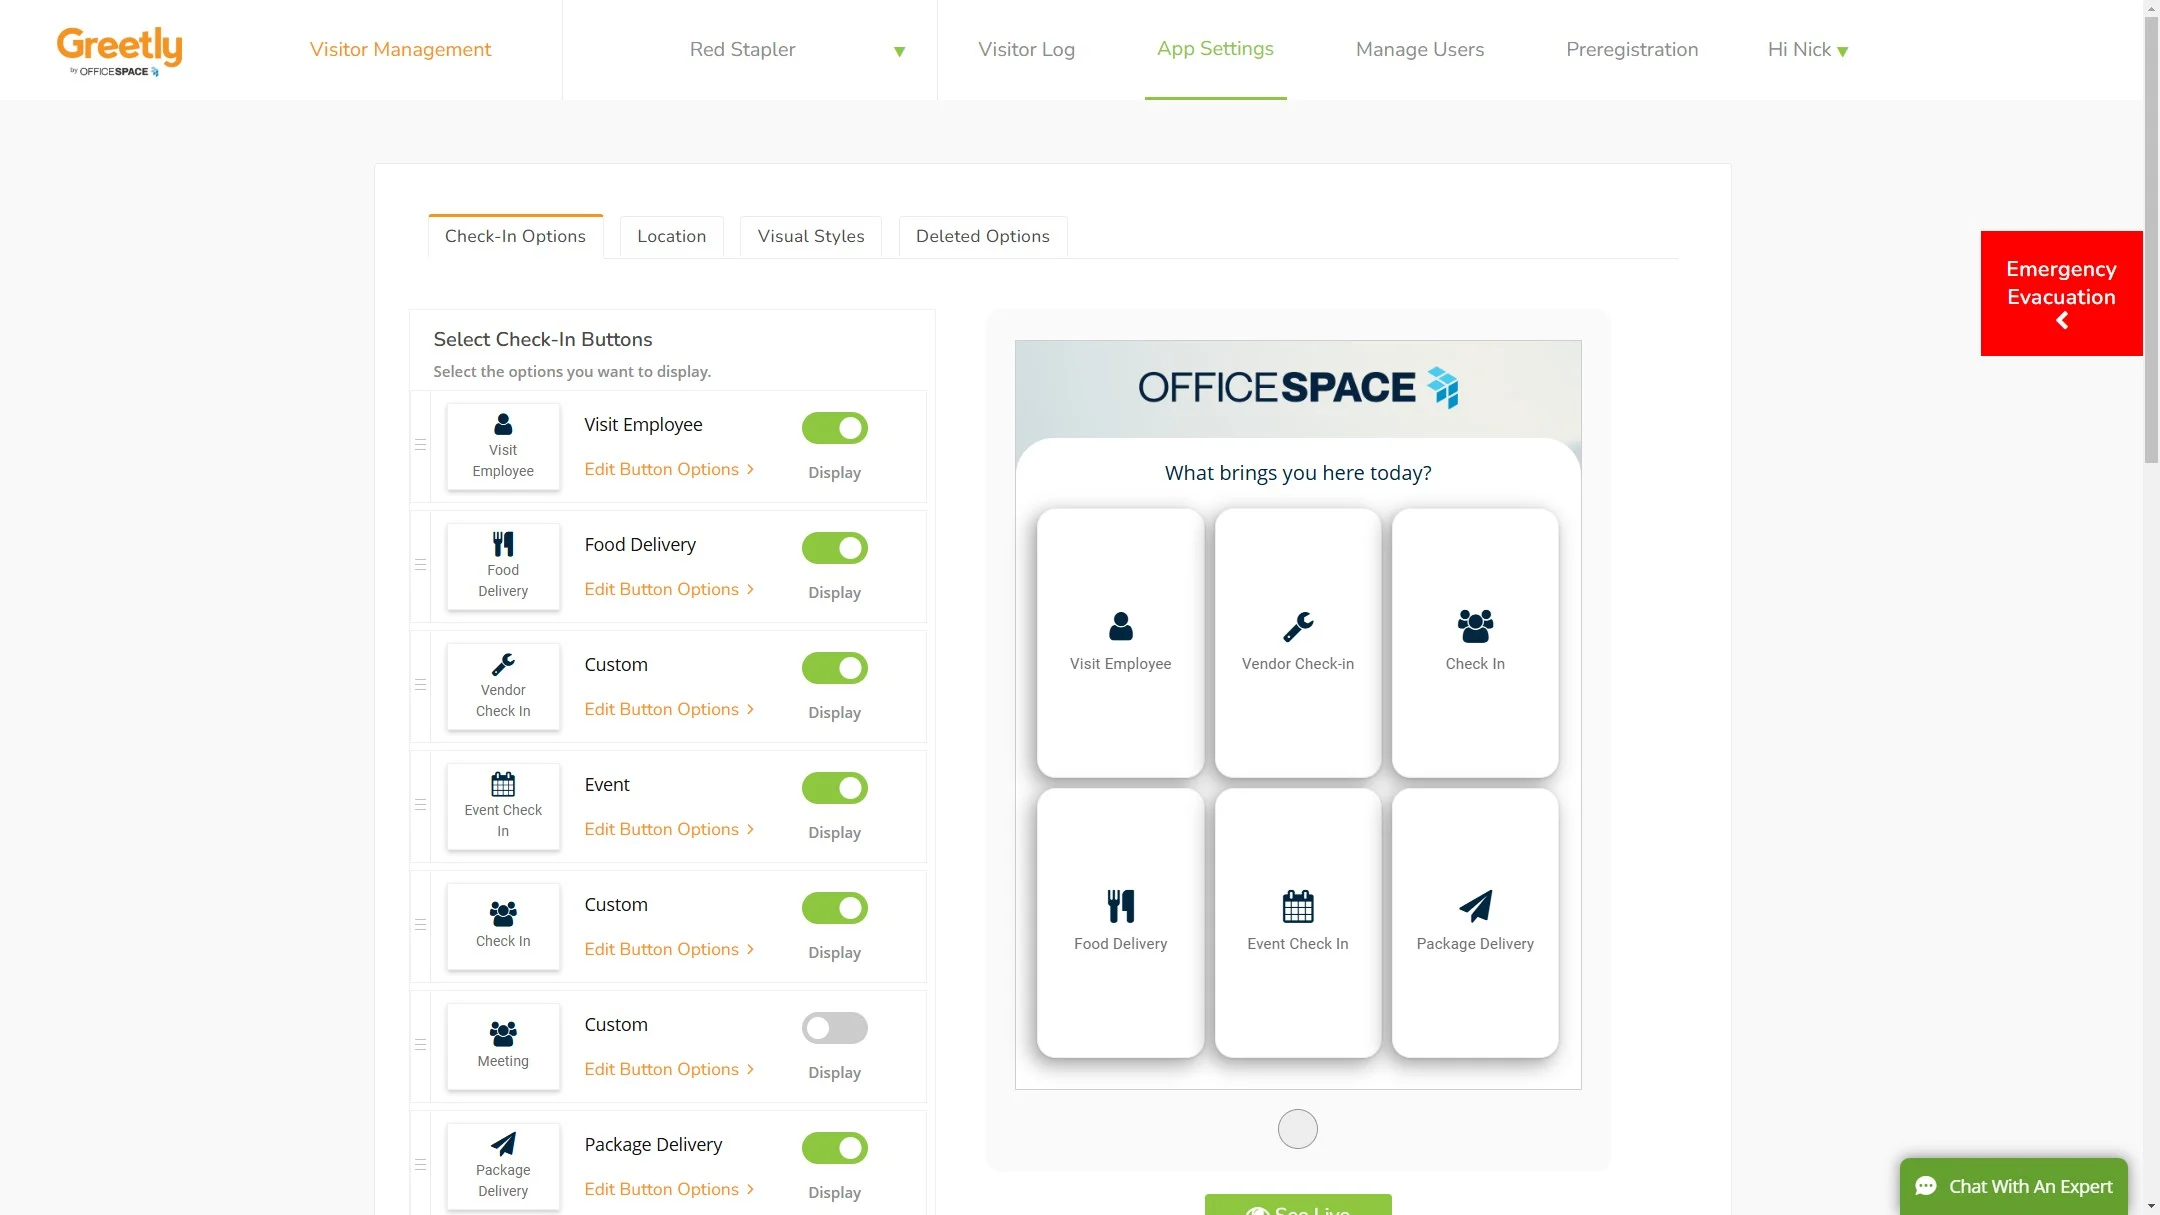Disable the Visit Employee display toggle
This screenshot has height=1215, width=2160.
[834, 428]
